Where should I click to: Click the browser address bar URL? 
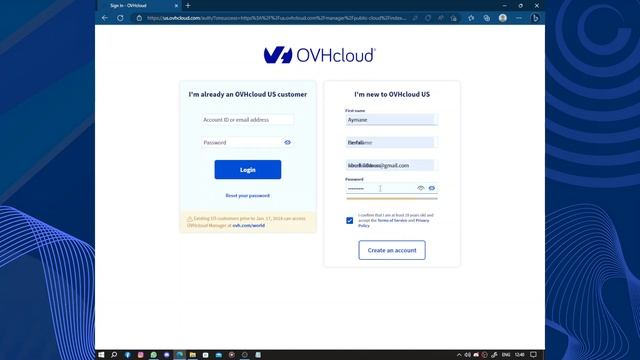(x=276, y=18)
